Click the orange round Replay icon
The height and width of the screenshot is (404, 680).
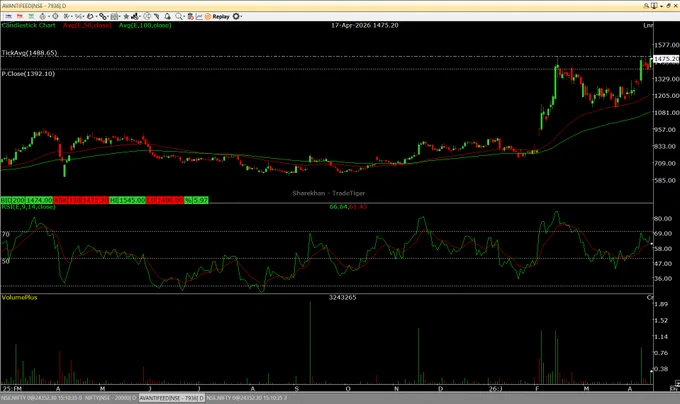pyautogui.click(x=208, y=16)
